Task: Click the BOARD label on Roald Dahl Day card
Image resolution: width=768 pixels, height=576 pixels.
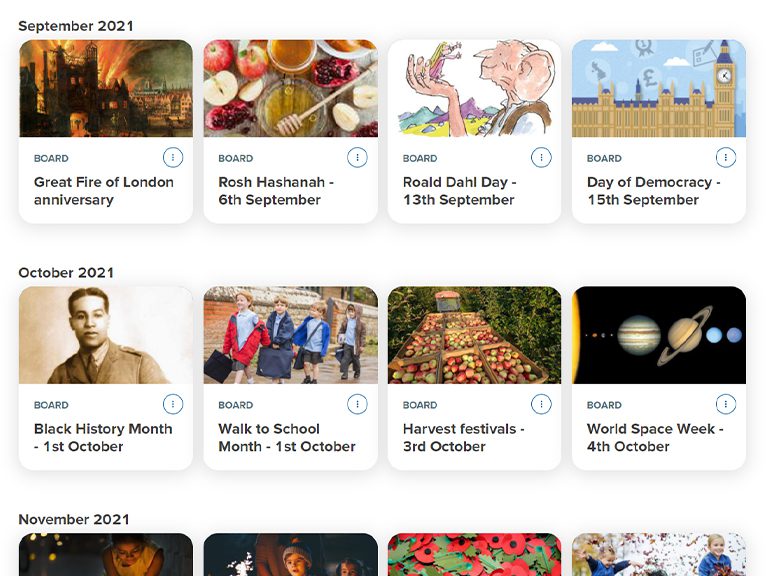Action: click(x=420, y=159)
